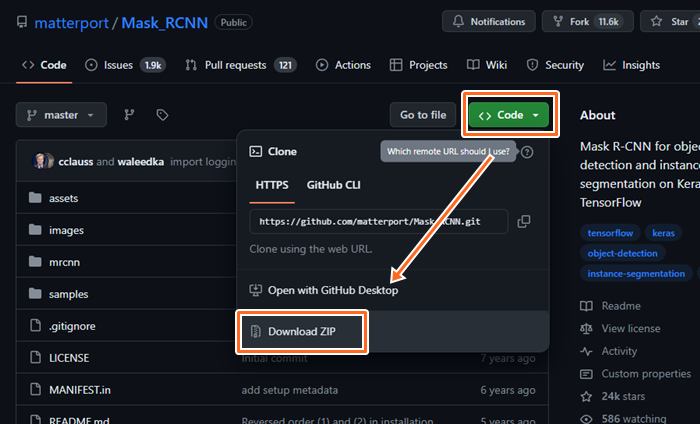Open the Custom properties link
The height and width of the screenshot is (424, 700).
646,374
